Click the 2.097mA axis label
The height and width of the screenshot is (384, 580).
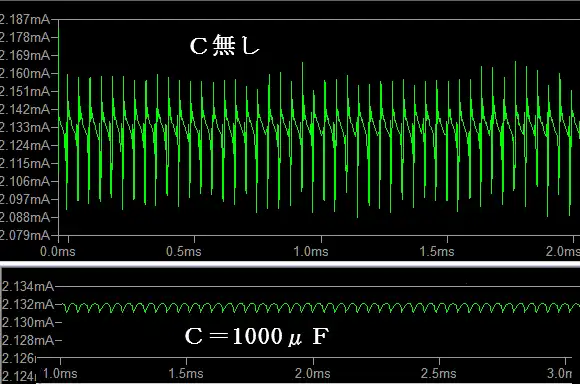(25, 199)
